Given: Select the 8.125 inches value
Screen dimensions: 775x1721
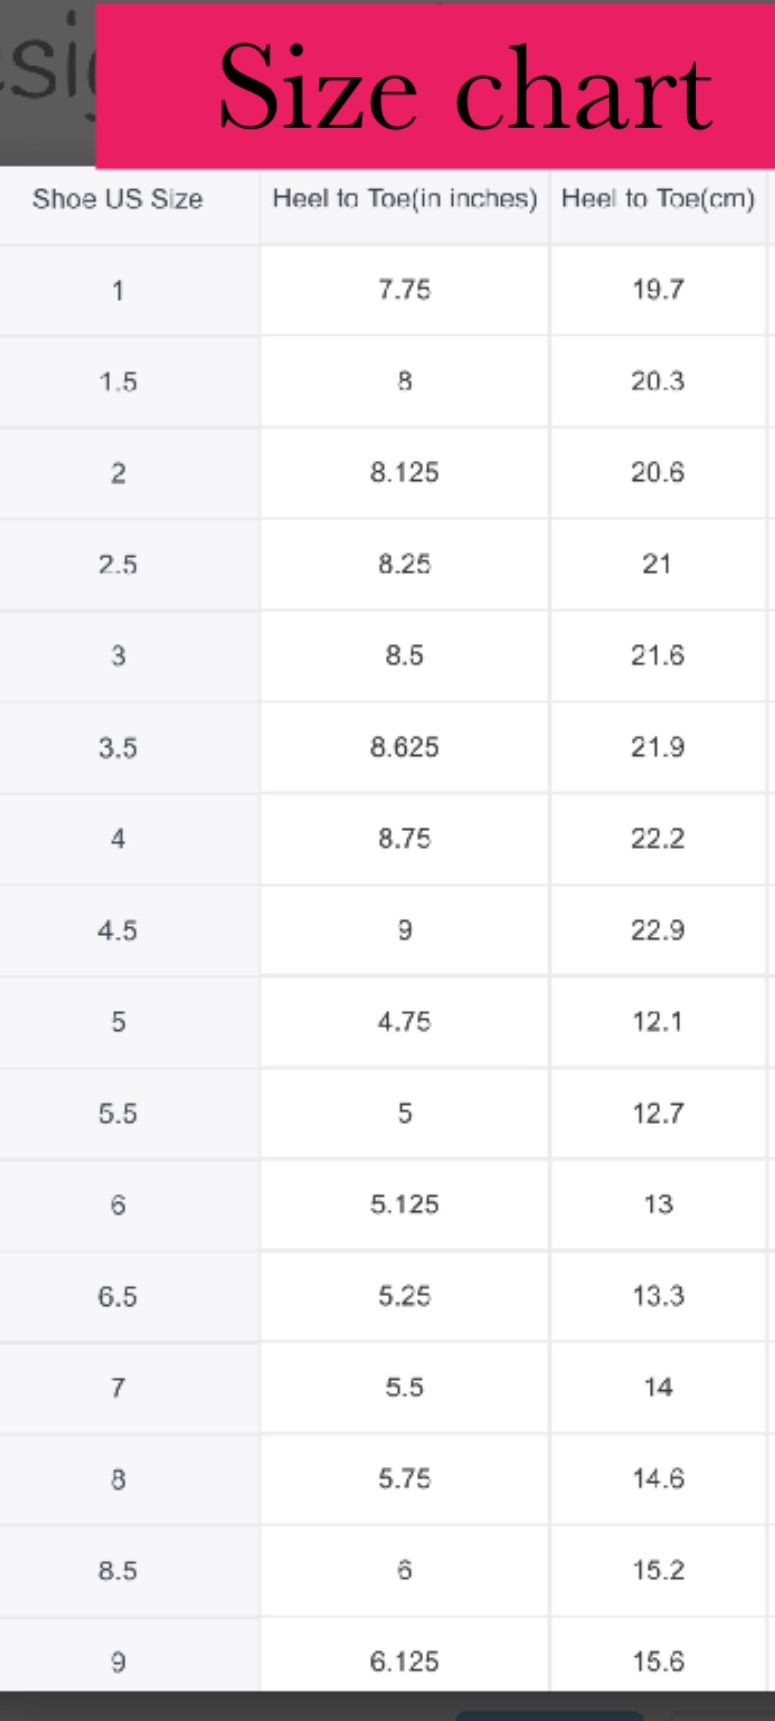Looking at the screenshot, I should click(x=405, y=473).
